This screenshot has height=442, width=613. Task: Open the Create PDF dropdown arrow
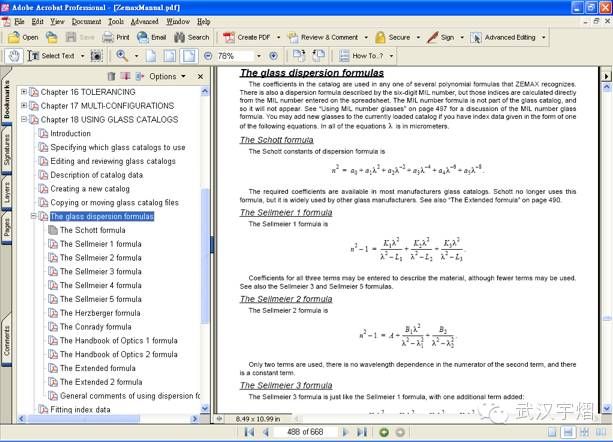pos(278,38)
